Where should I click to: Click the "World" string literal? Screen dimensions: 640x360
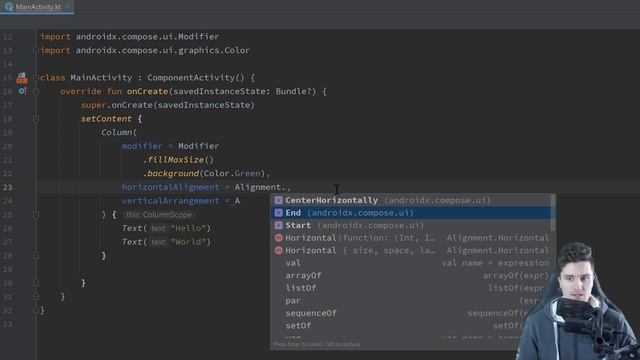click(188, 242)
